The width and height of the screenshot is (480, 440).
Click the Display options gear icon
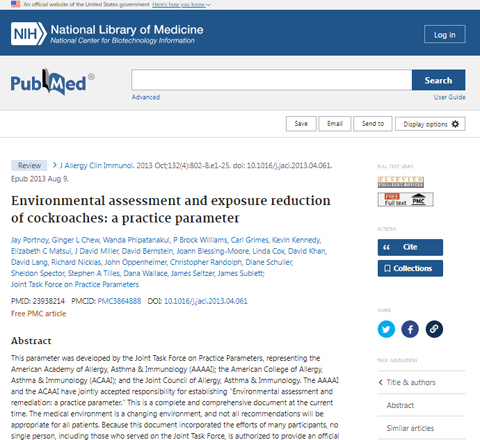pyautogui.click(x=455, y=124)
